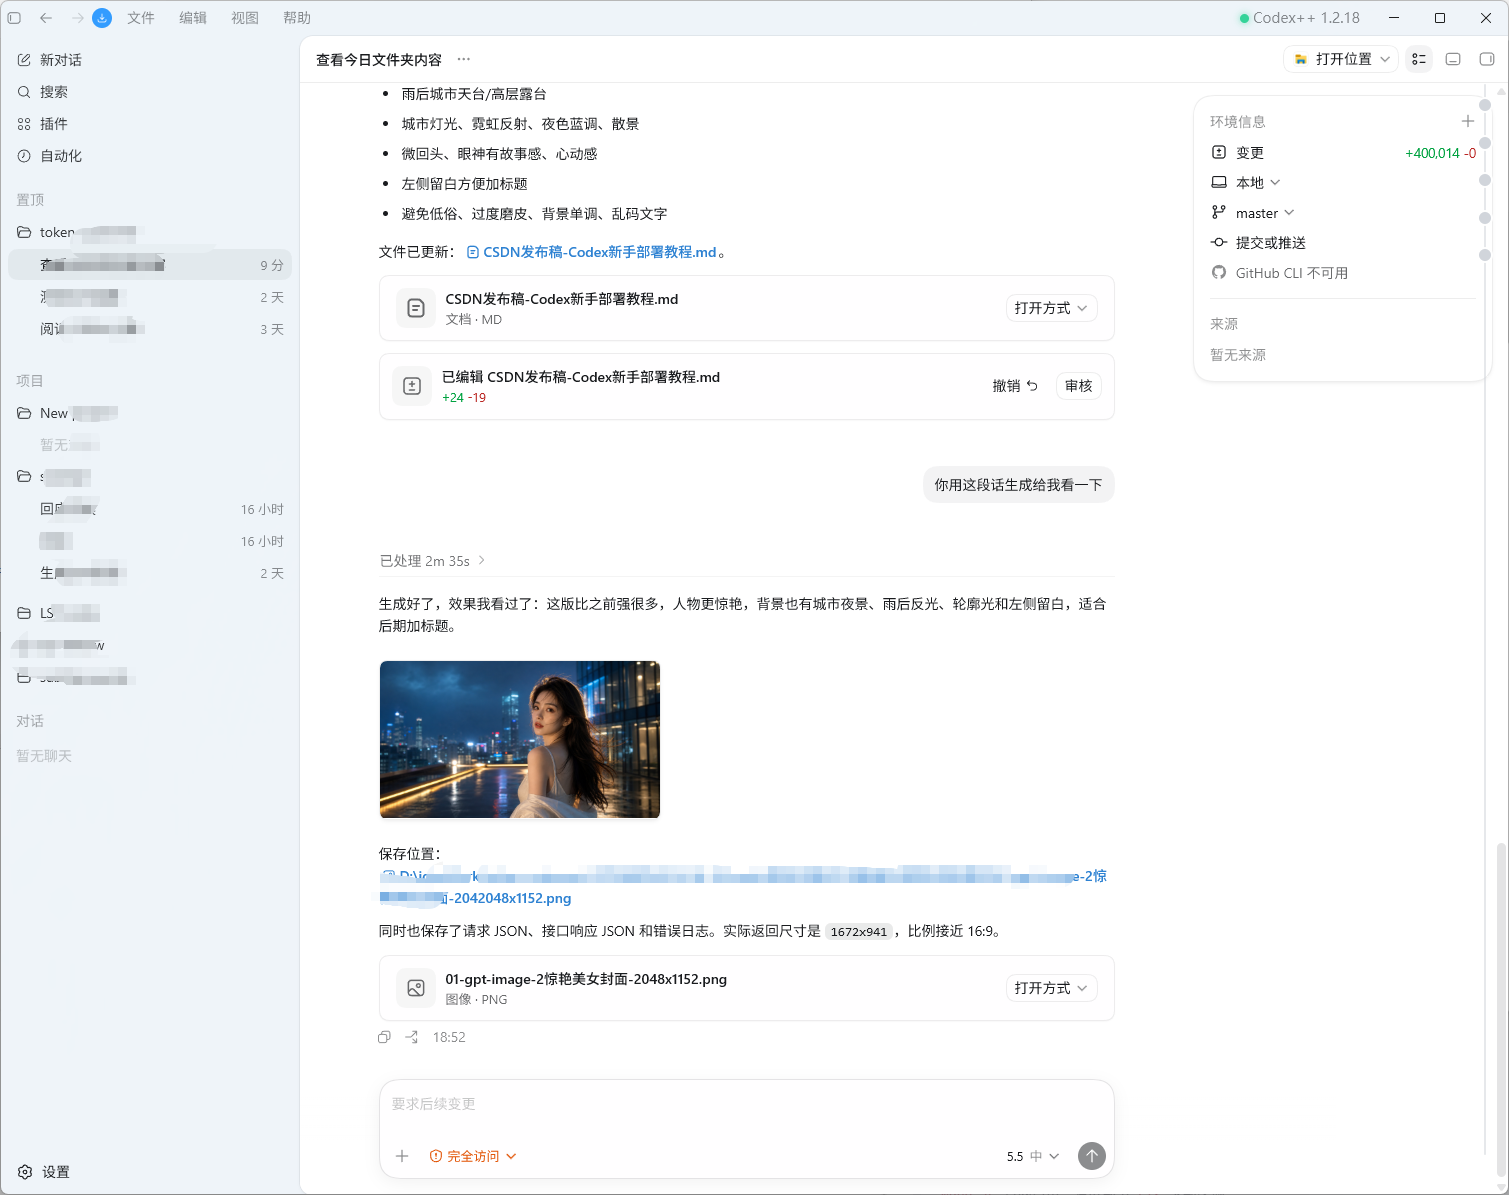Click the sidebar toggle icon in title bar
This screenshot has width=1509, height=1195.
point(14,18)
